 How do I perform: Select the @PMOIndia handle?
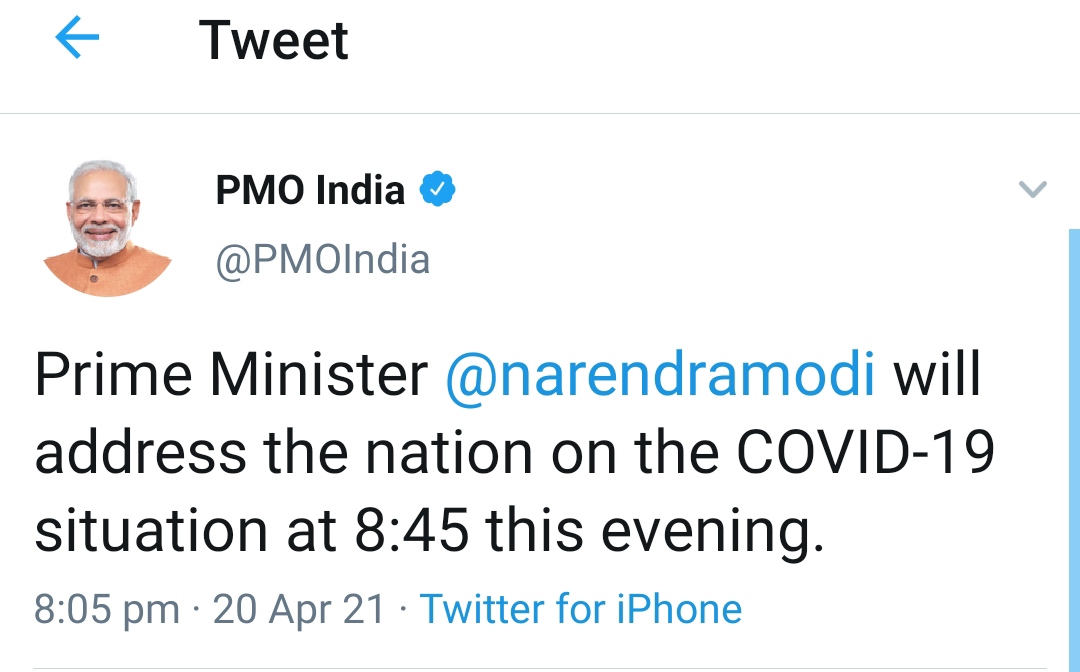click(322, 260)
